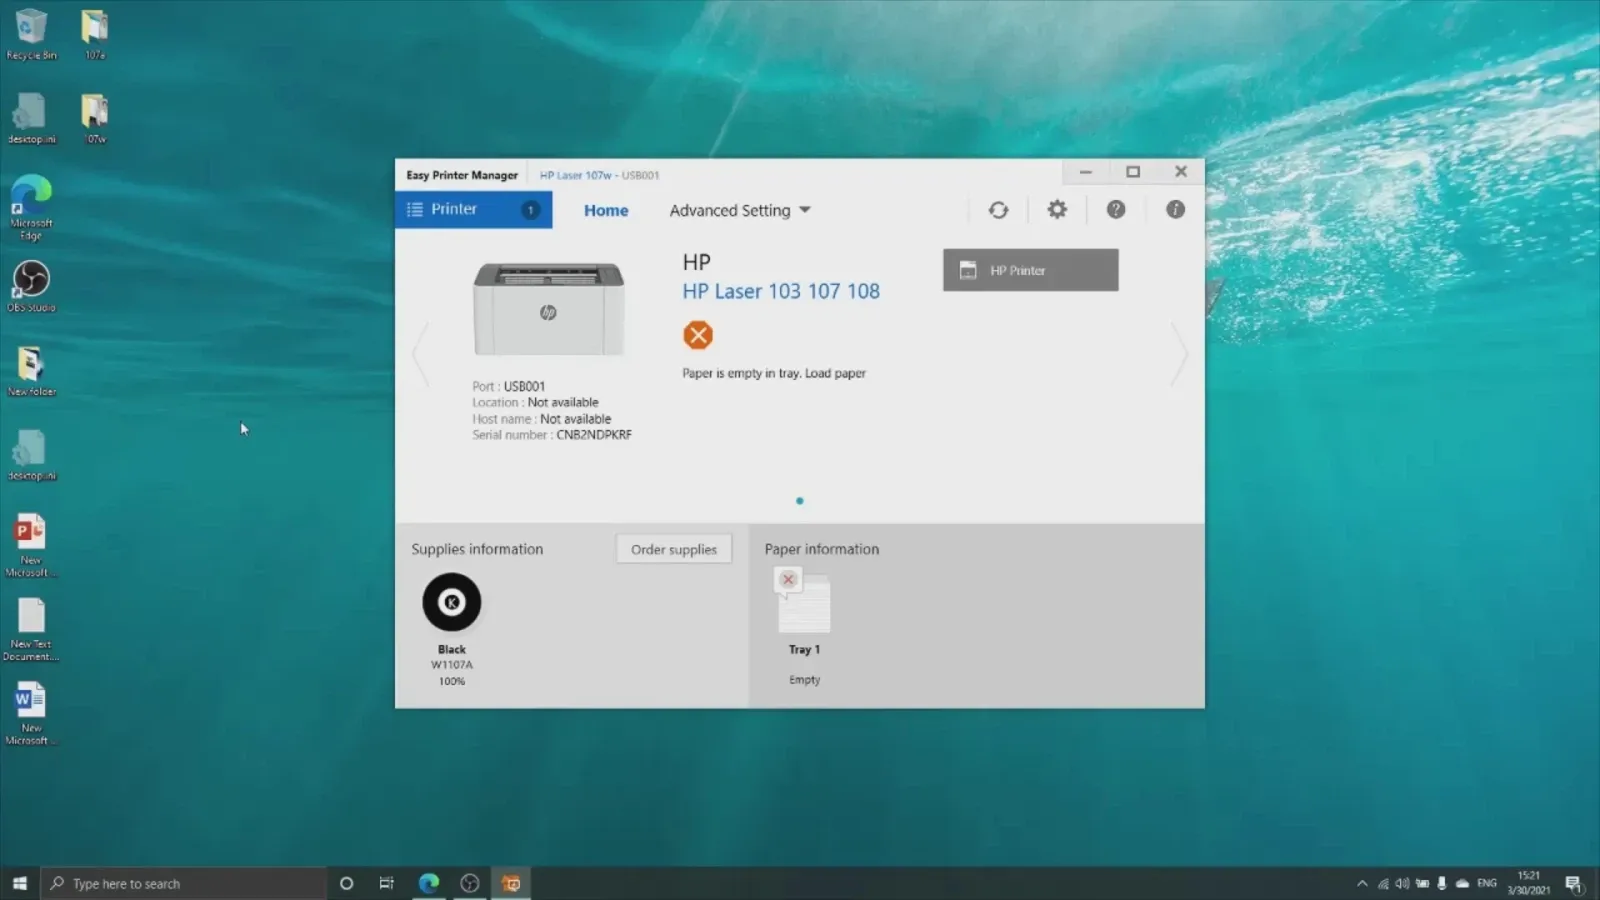Go to next printer with right arrow
Screen dimensions: 1600x900
(1179, 353)
